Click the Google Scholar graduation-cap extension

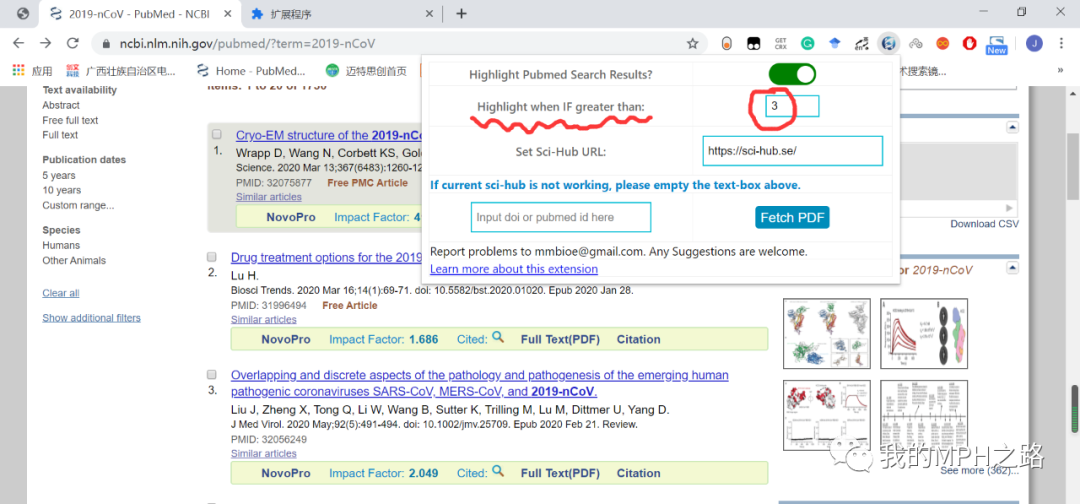coord(835,43)
